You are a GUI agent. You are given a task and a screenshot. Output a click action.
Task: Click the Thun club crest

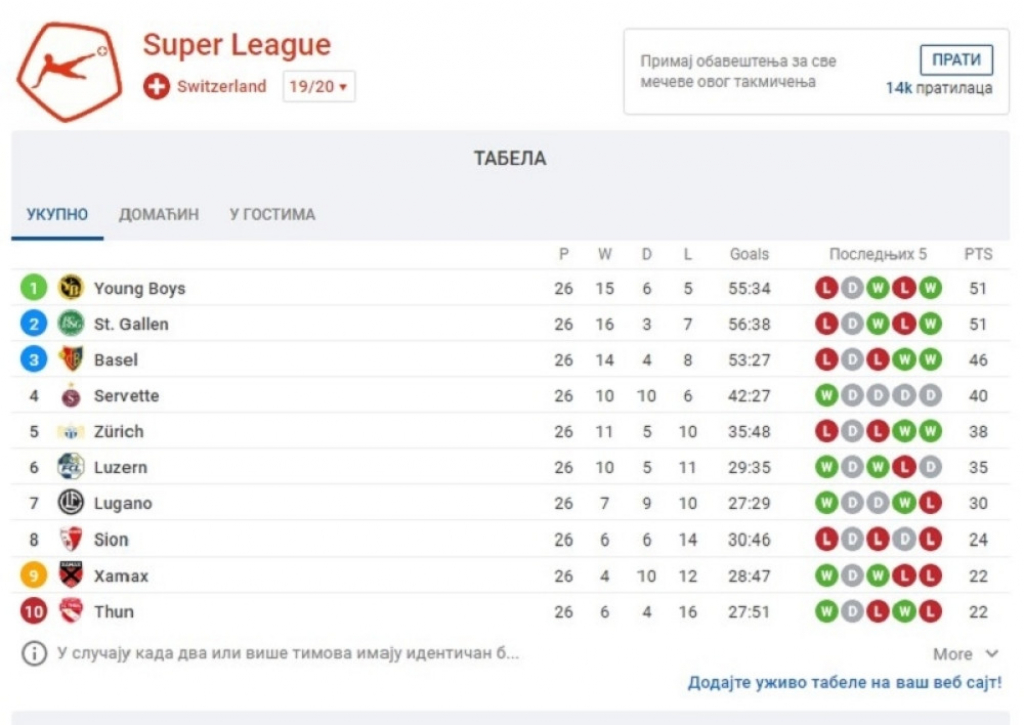[x=70, y=611]
